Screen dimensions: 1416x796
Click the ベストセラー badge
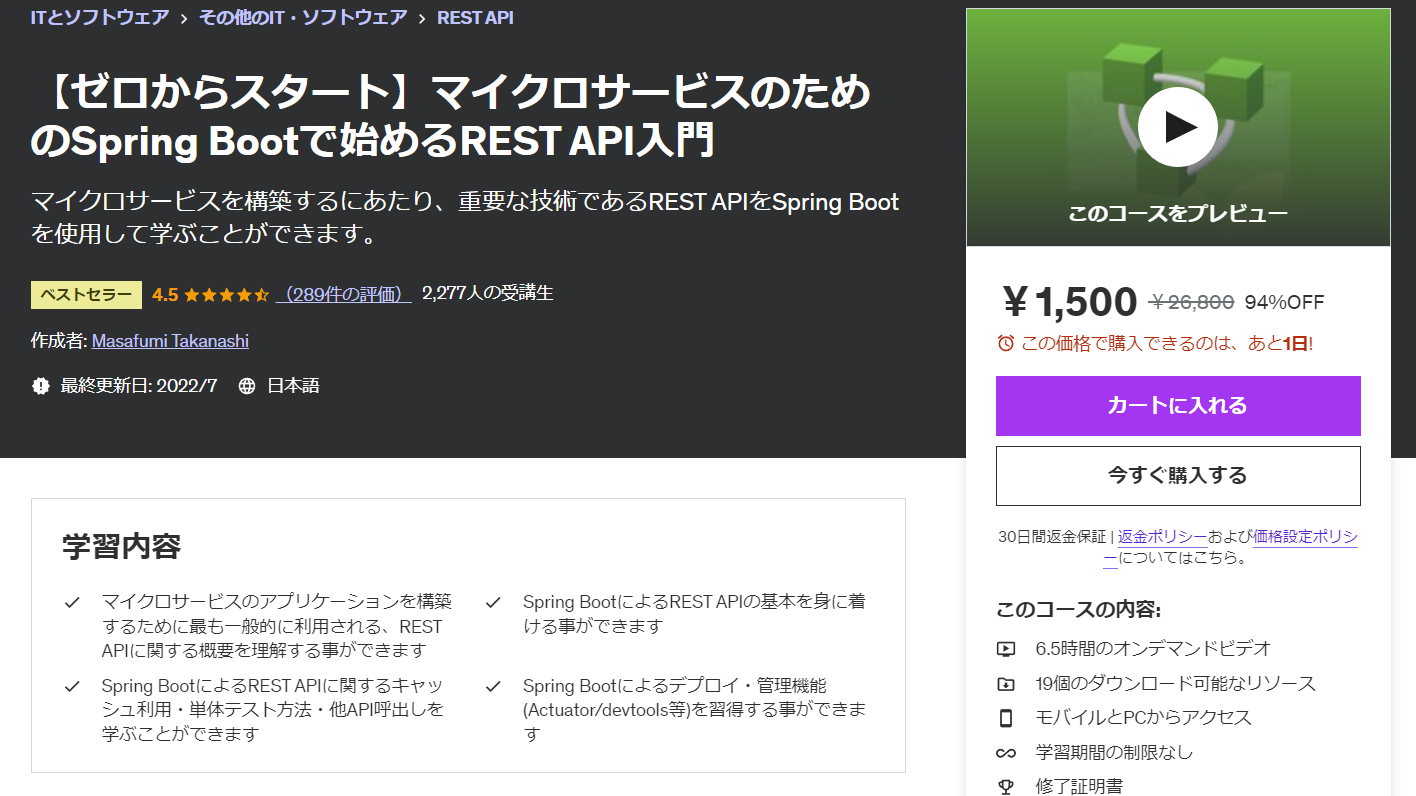87,294
